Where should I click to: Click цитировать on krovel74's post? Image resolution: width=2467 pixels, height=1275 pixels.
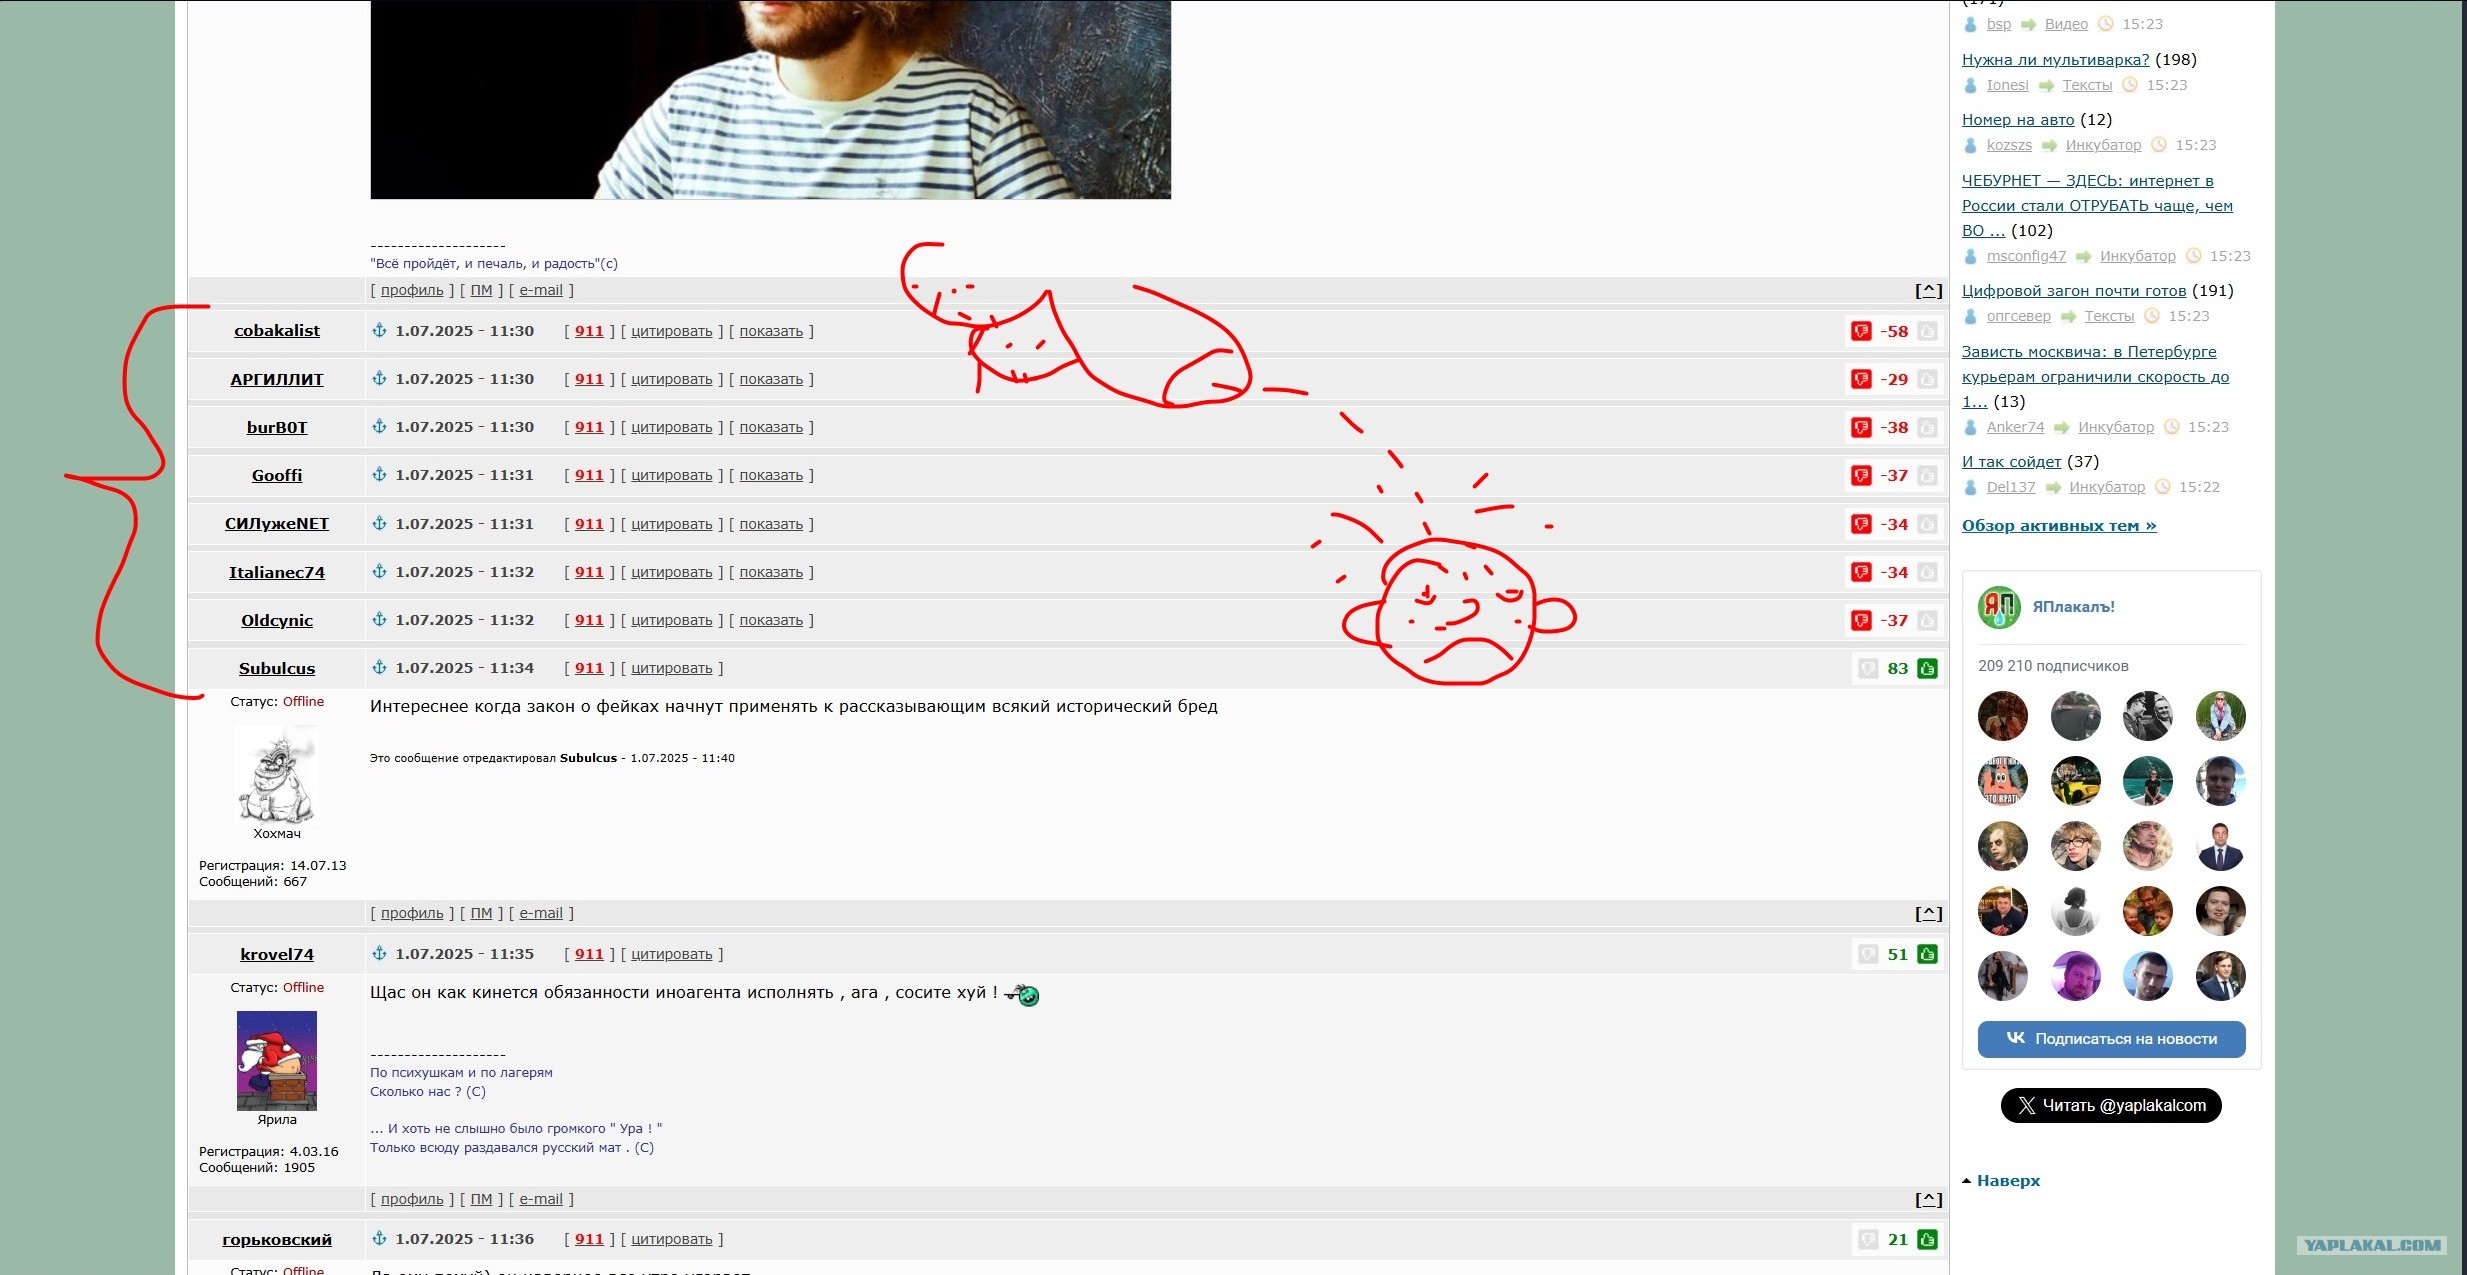671,954
